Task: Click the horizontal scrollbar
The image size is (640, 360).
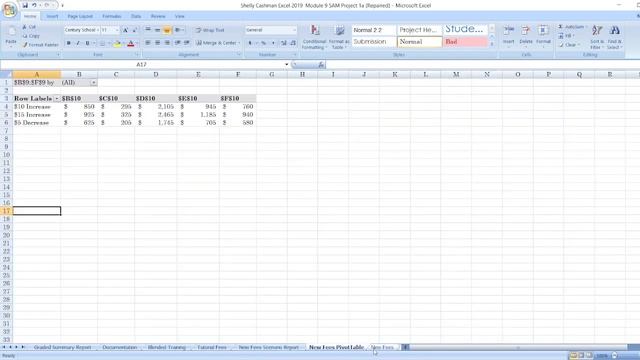Action: (518, 347)
